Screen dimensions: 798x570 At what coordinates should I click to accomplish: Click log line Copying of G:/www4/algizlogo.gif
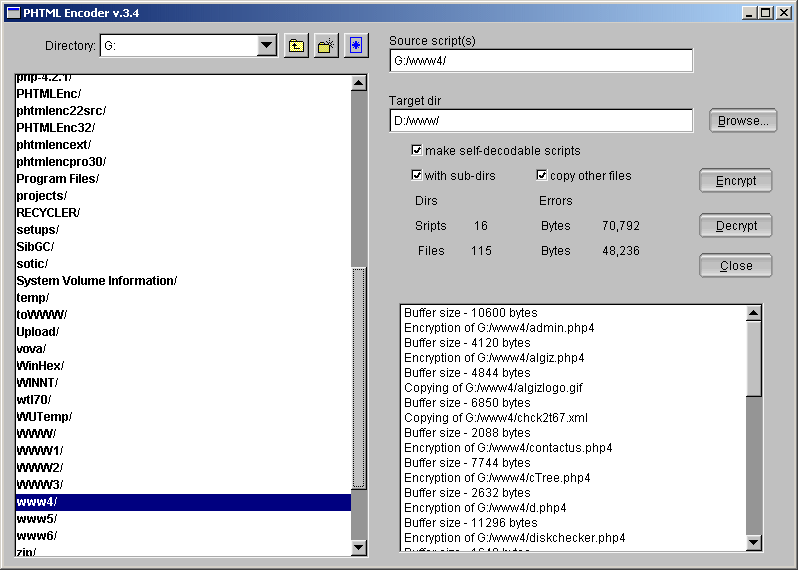(x=493, y=388)
